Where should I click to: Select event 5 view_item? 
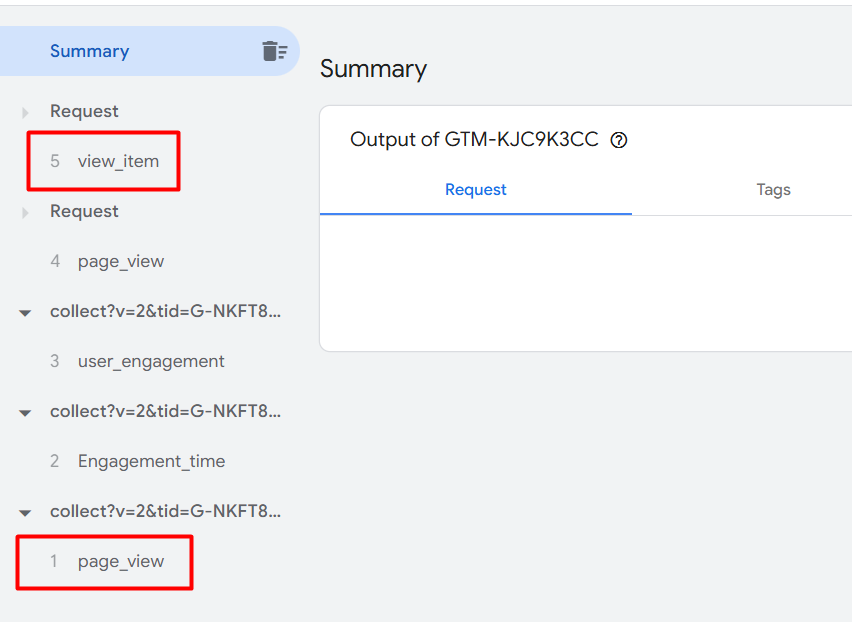[118, 161]
